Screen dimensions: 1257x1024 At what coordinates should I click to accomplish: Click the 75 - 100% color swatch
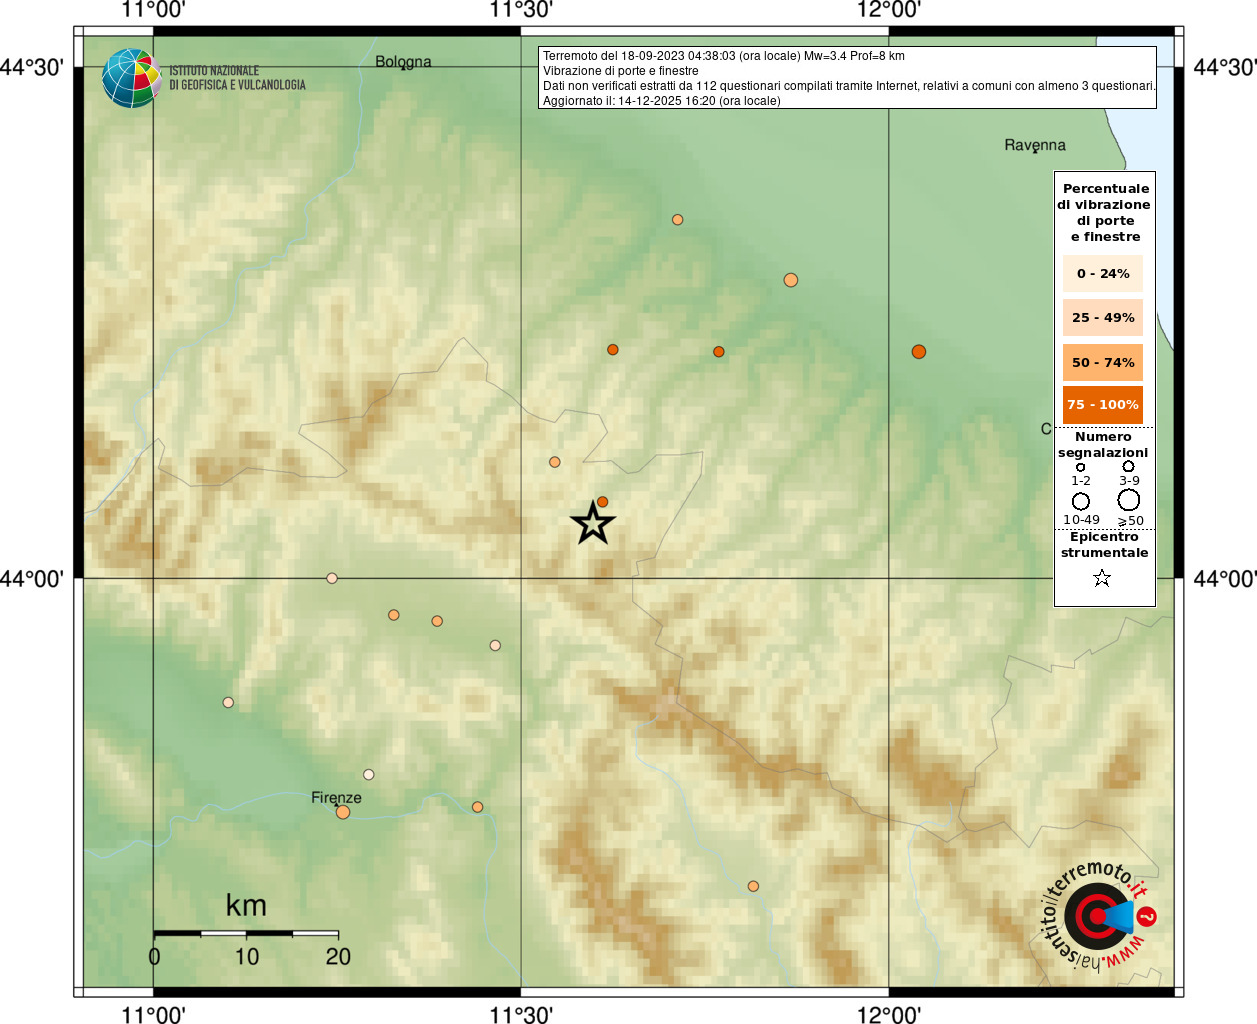pos(1102,405)
